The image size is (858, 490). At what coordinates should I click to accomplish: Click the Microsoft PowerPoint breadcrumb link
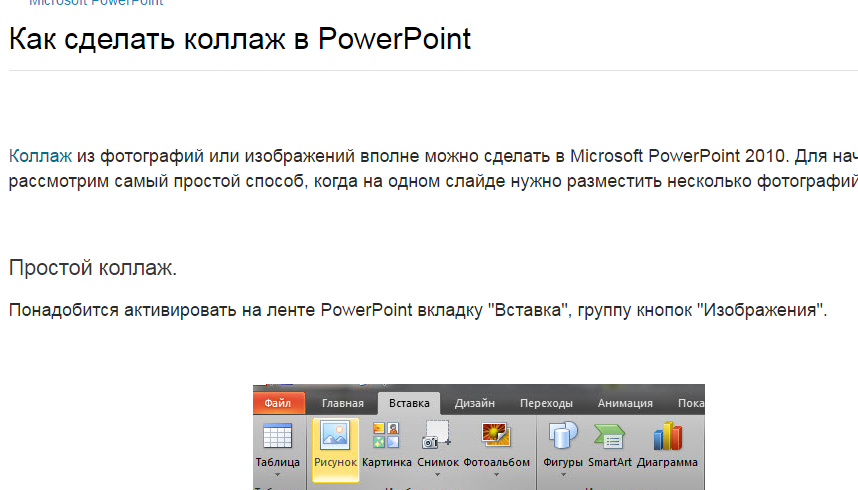pos(96,3)
